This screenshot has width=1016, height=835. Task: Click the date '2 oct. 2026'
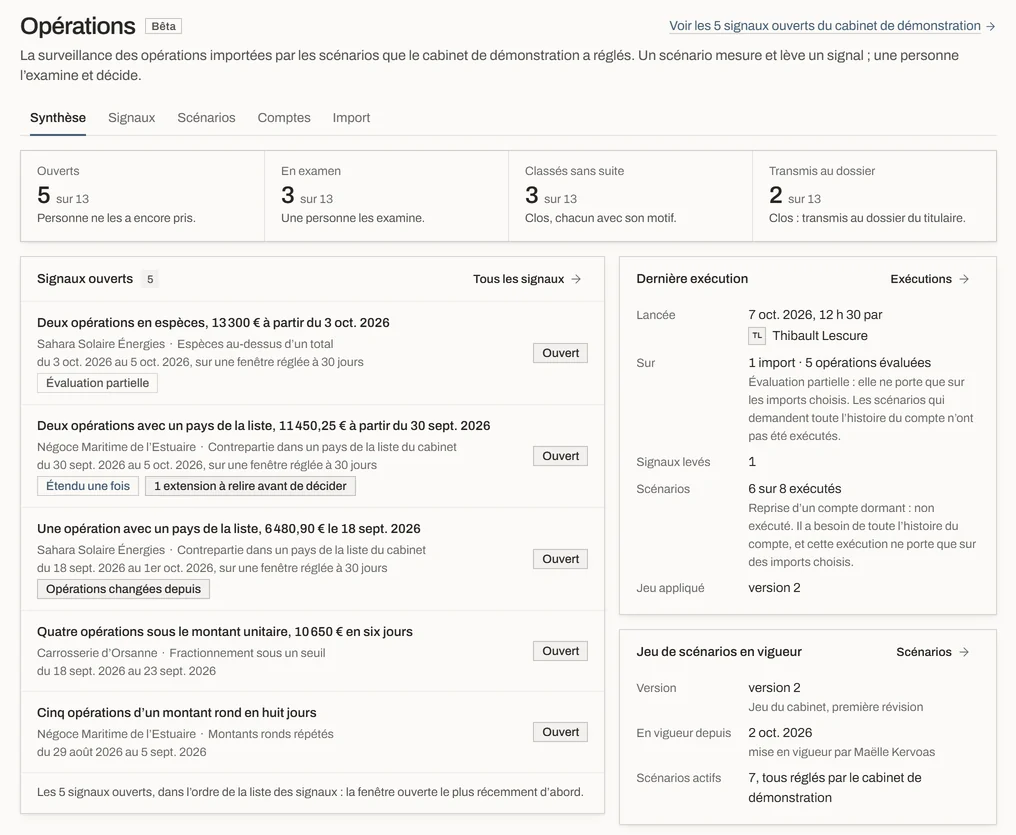point(780,733)
